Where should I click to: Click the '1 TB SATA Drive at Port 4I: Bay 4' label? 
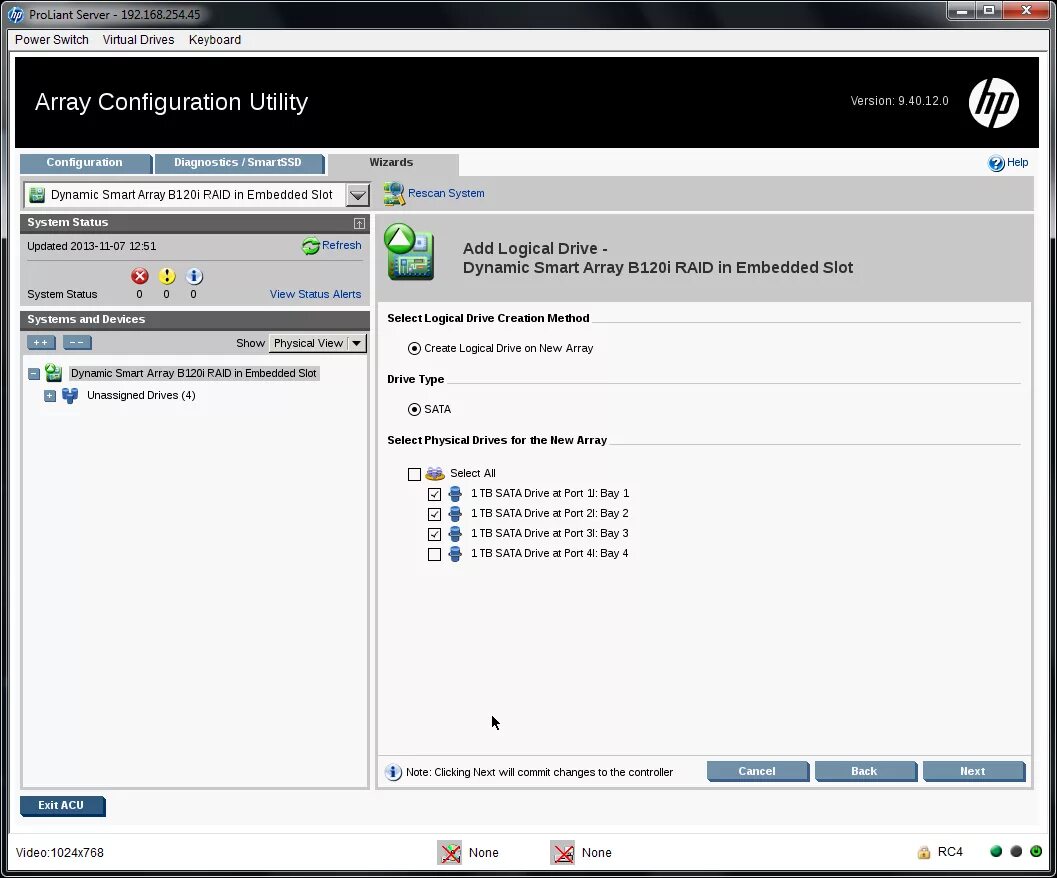click(x=549, y=554)
